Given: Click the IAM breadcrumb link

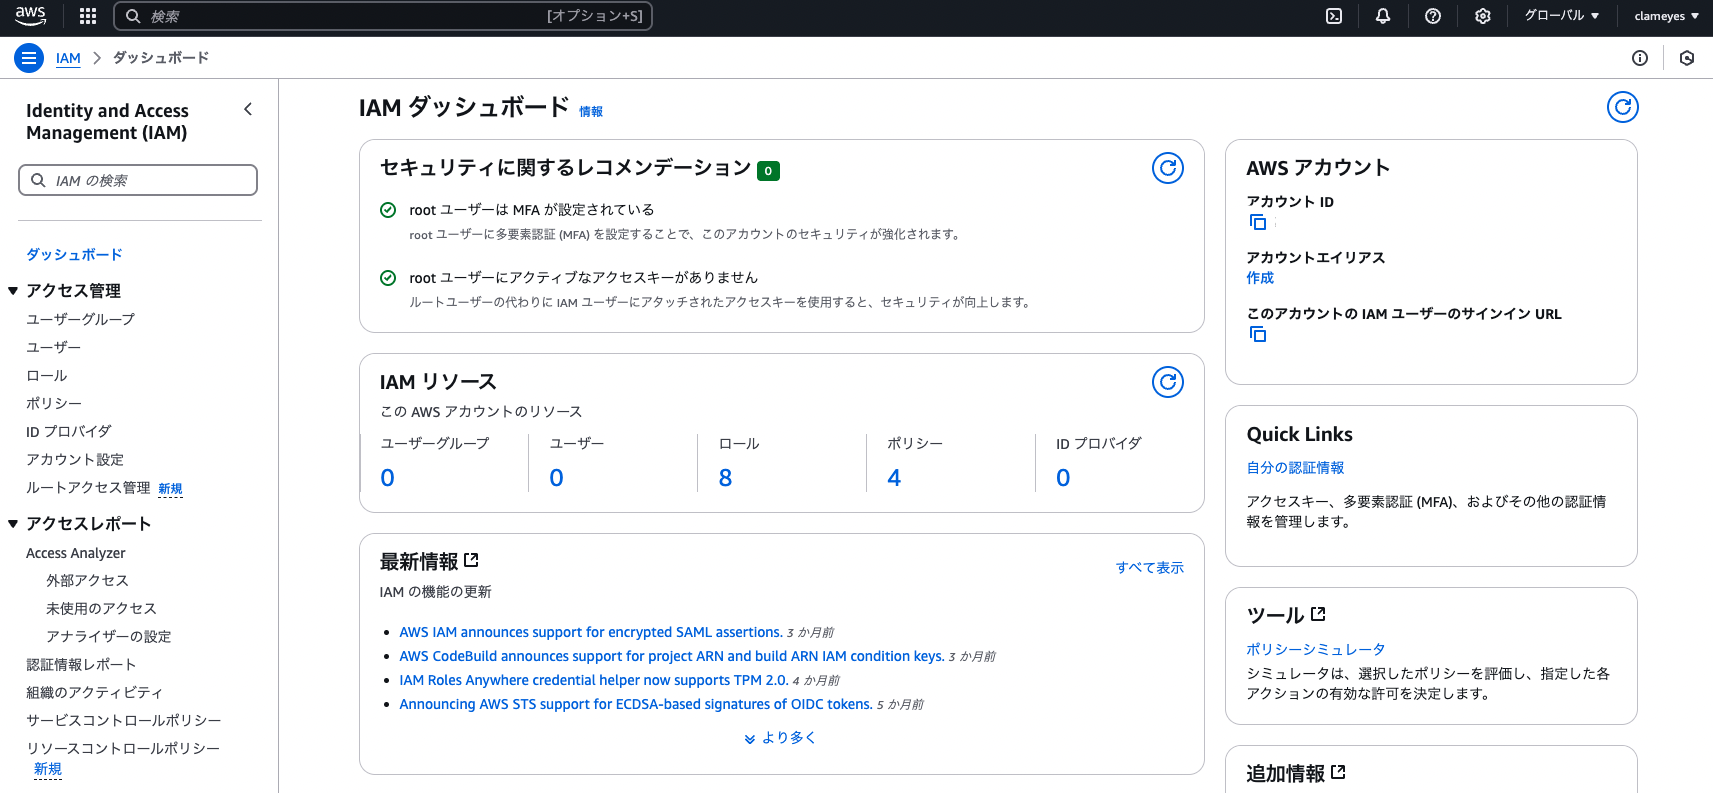Looking at the screenshot, I should point(68,58).
